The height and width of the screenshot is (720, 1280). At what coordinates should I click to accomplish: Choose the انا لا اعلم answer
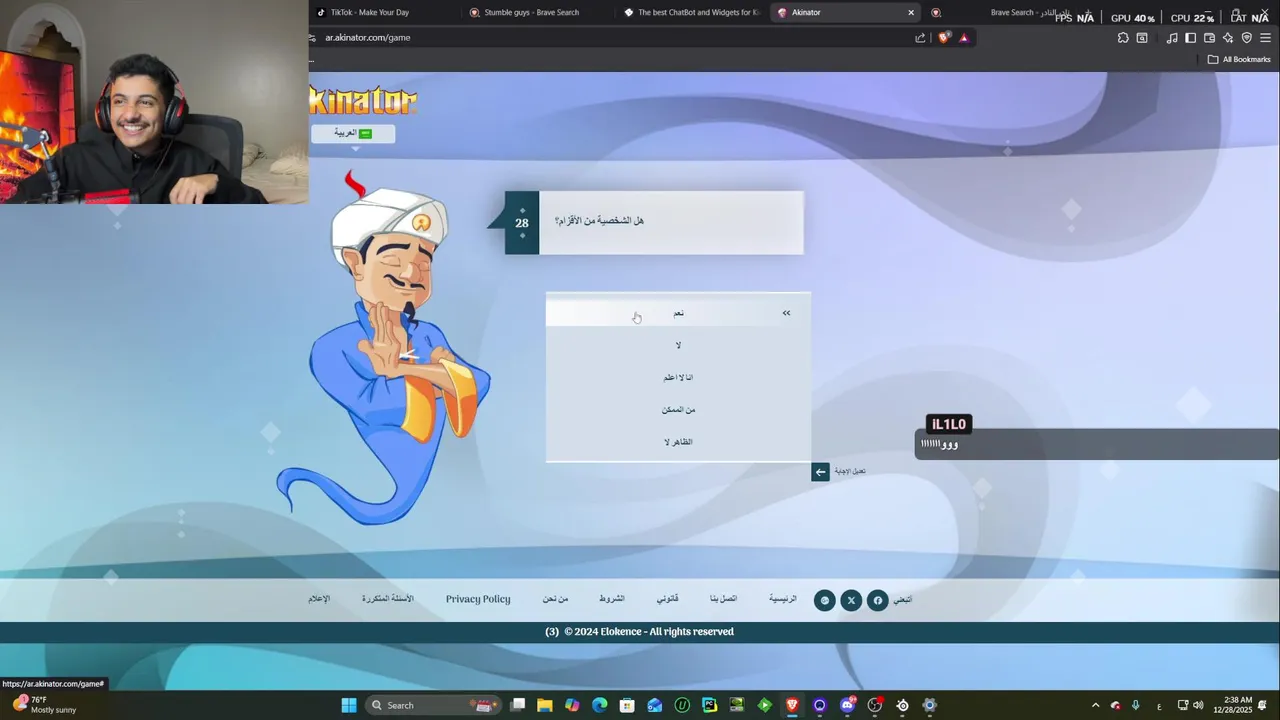coord(678,377)
